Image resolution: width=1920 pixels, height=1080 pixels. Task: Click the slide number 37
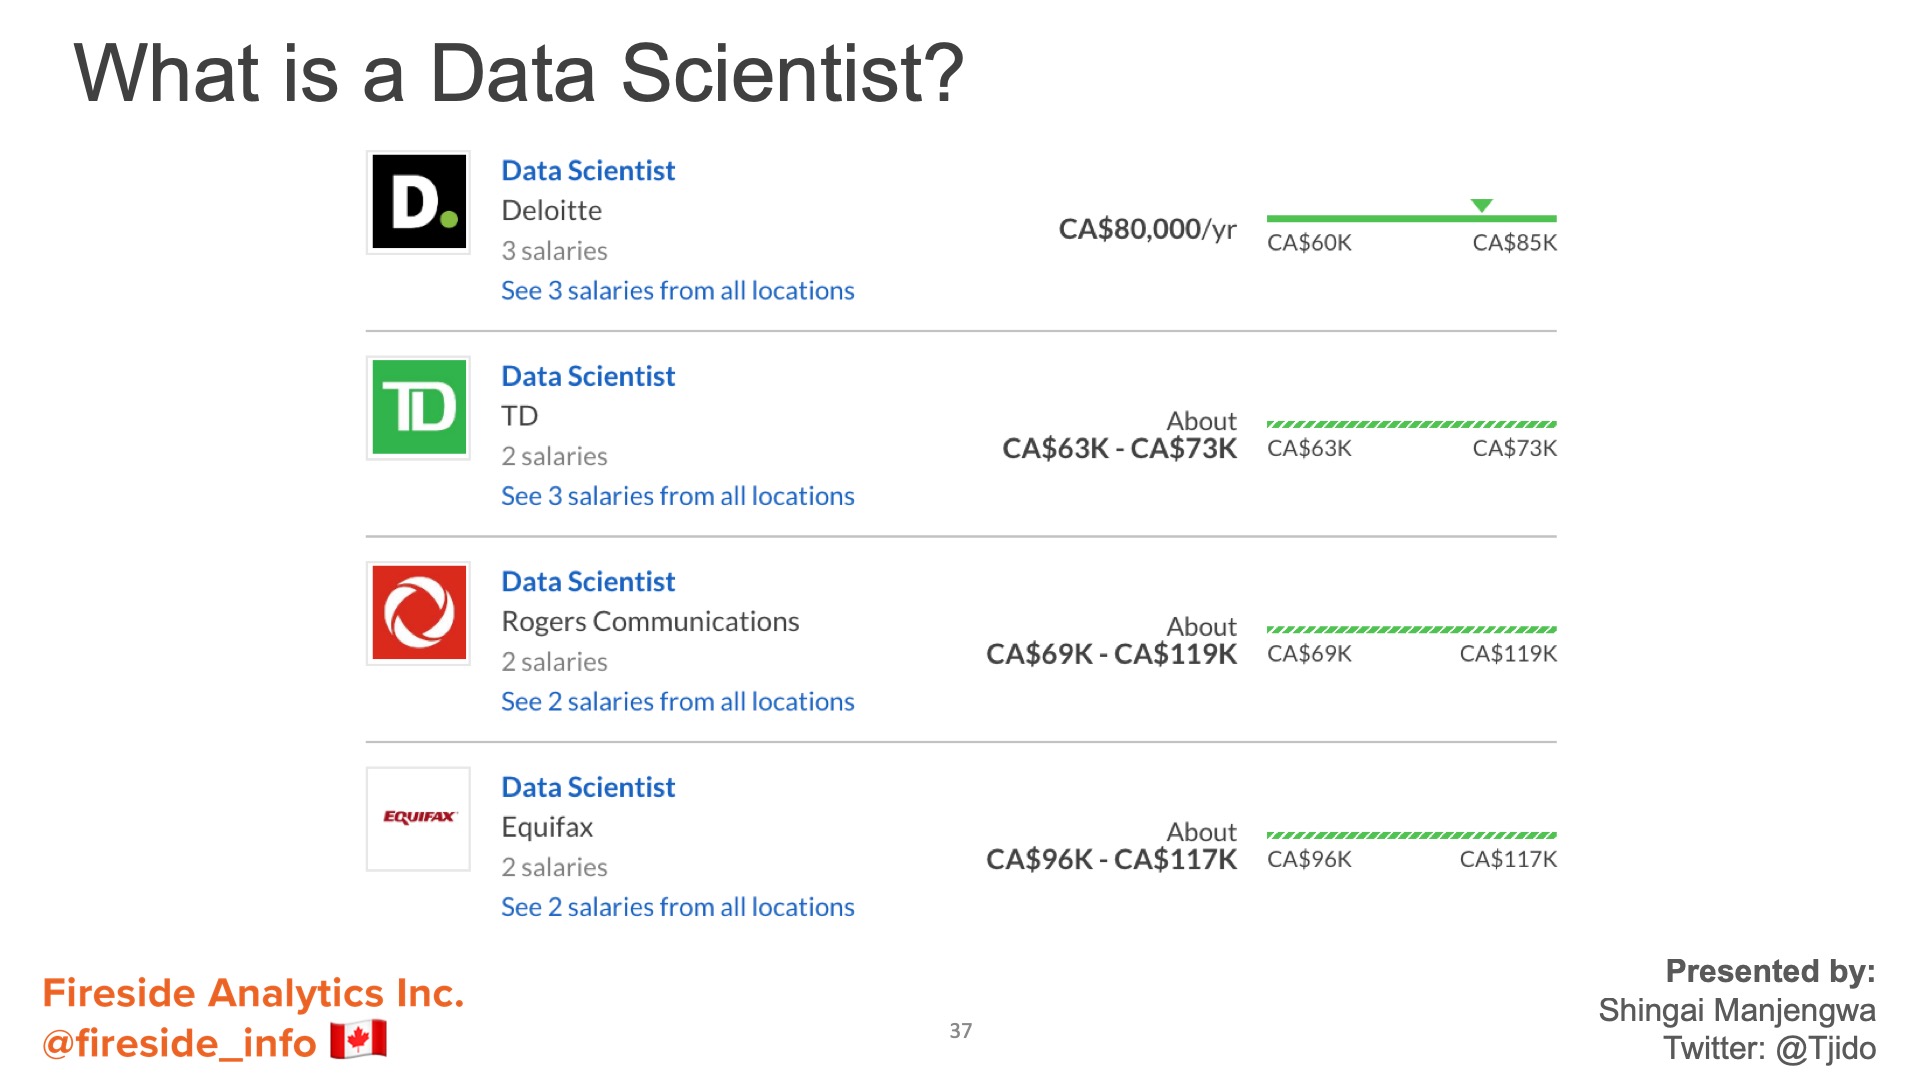point(960,1031)
